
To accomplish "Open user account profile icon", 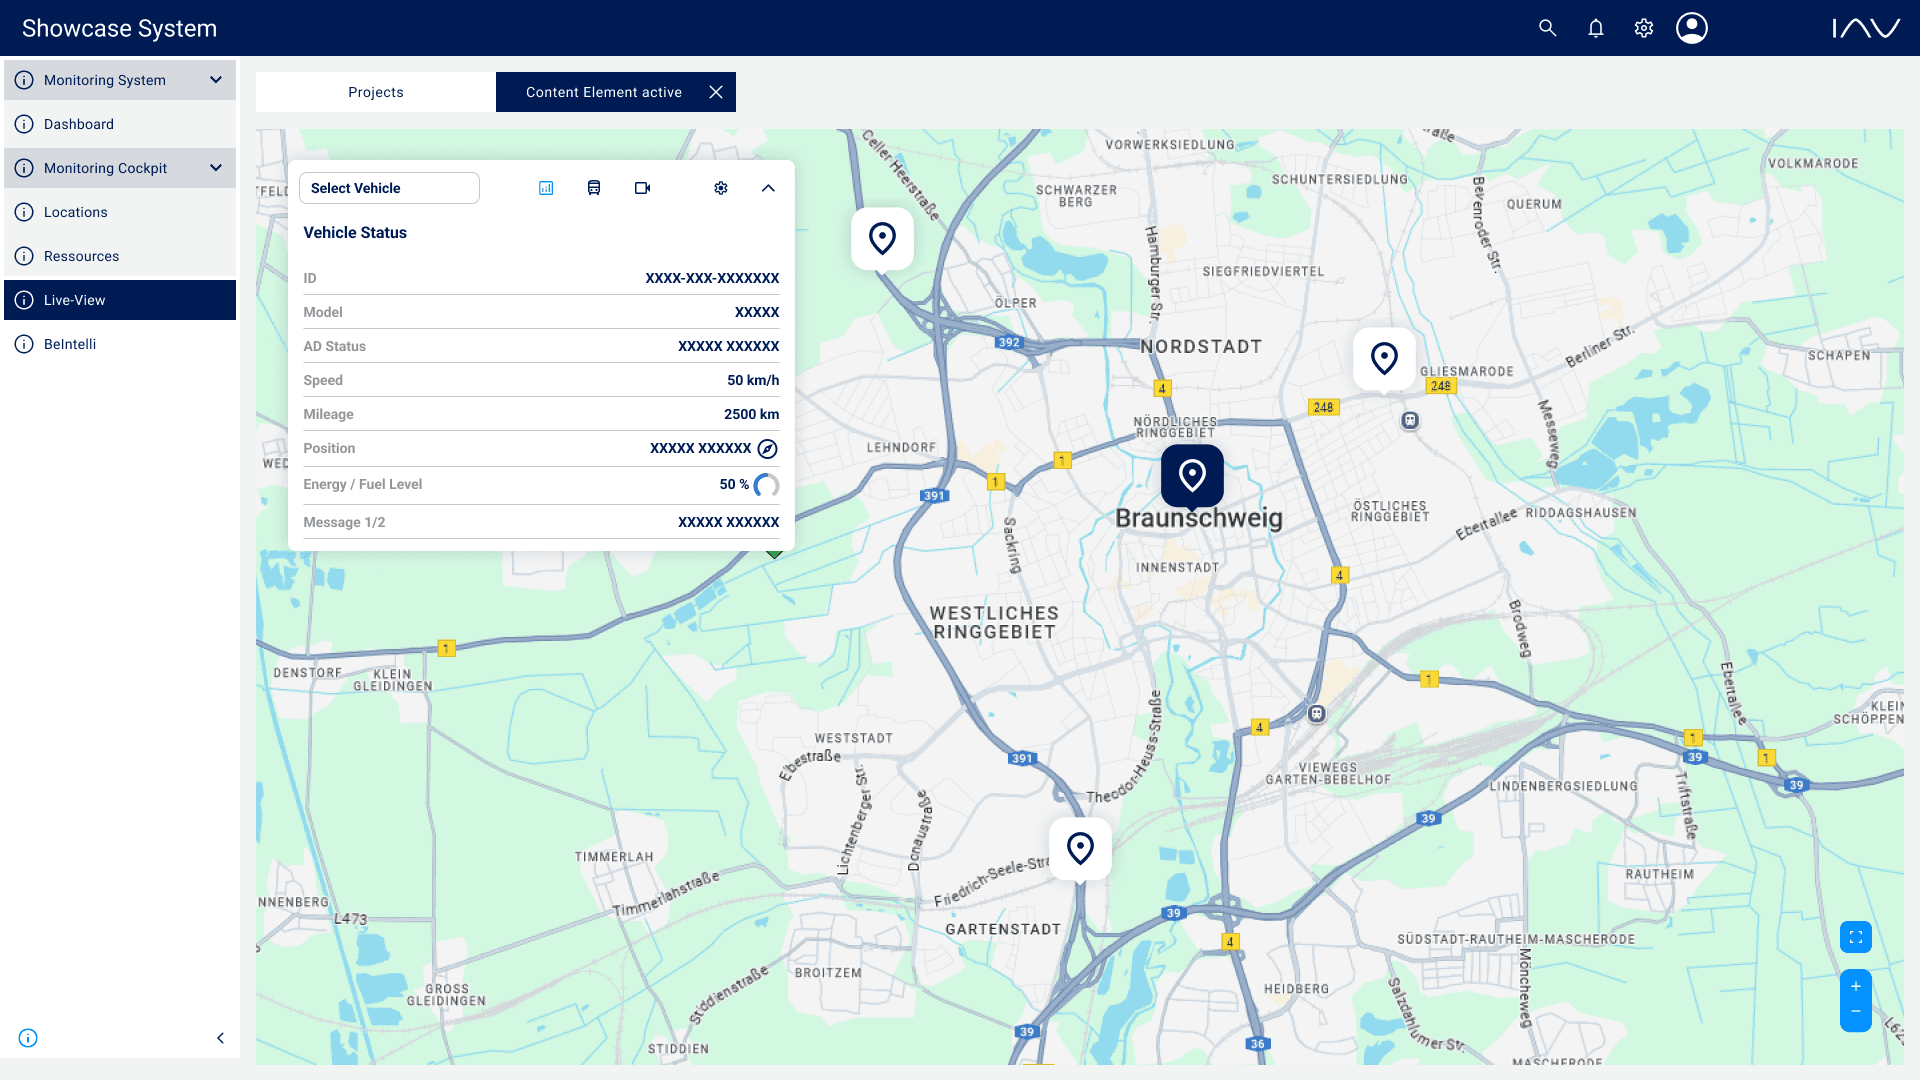I will click(x=1692, y=28).
